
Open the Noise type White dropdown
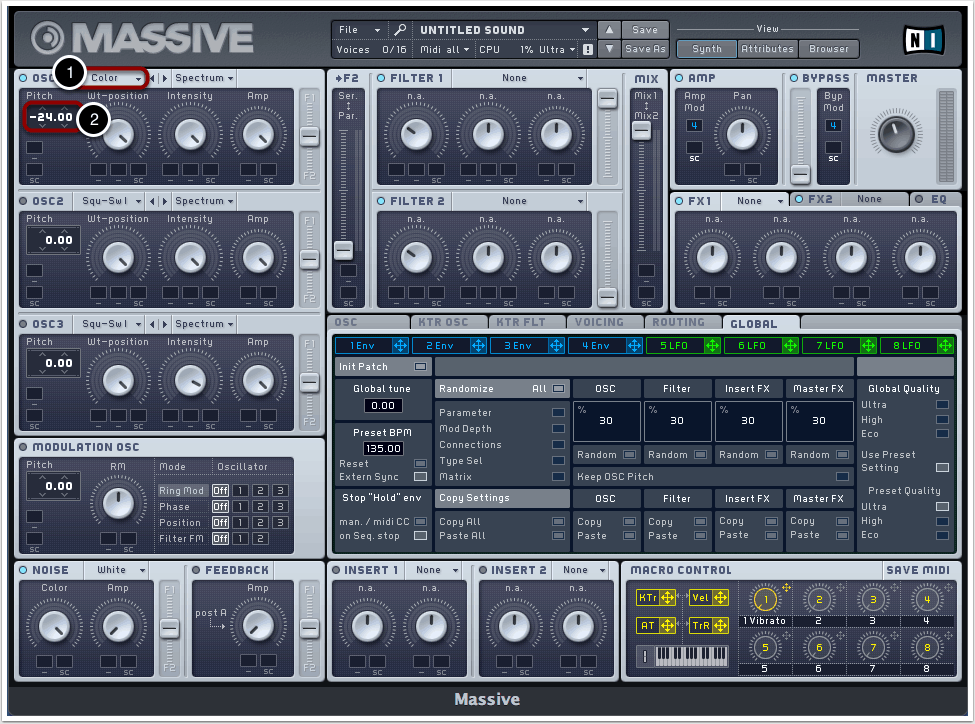[120, 570]
